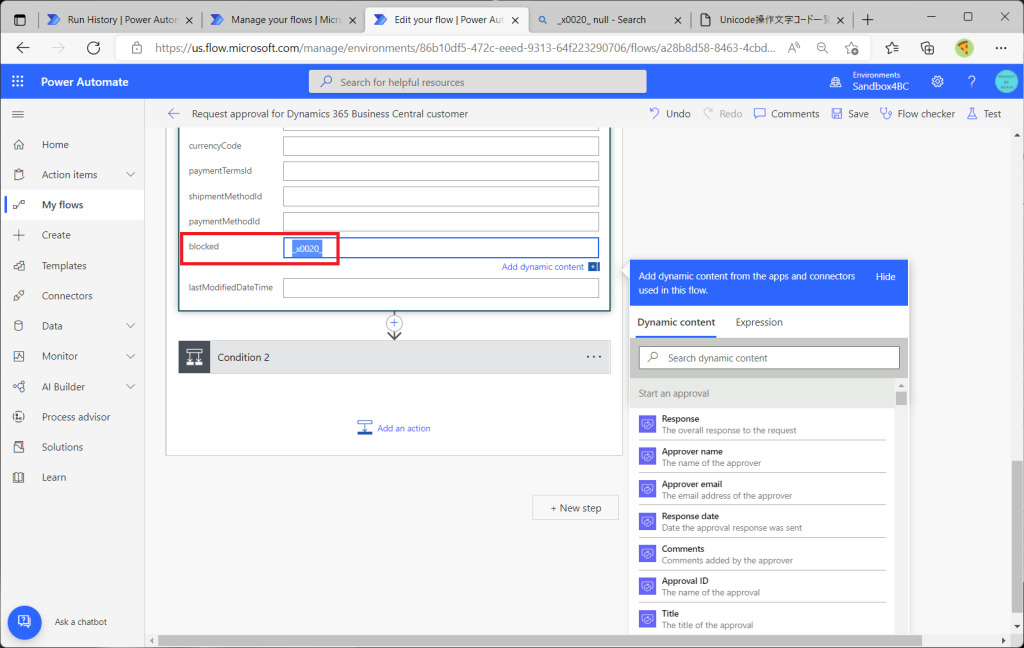1024x648 pixels.
Task: Click the Undo button
Action: pyautogui.click(x=669, y=114)
